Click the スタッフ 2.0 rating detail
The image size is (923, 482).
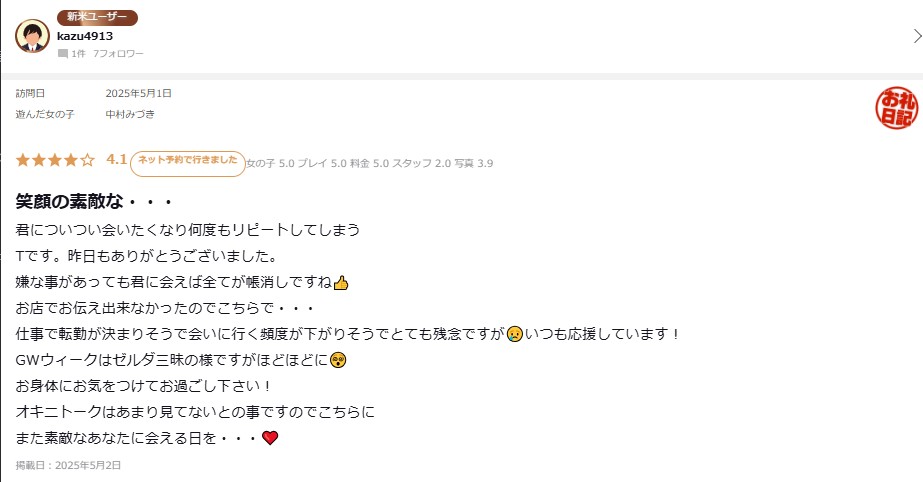pyautogui.click(x=421, y=163)
